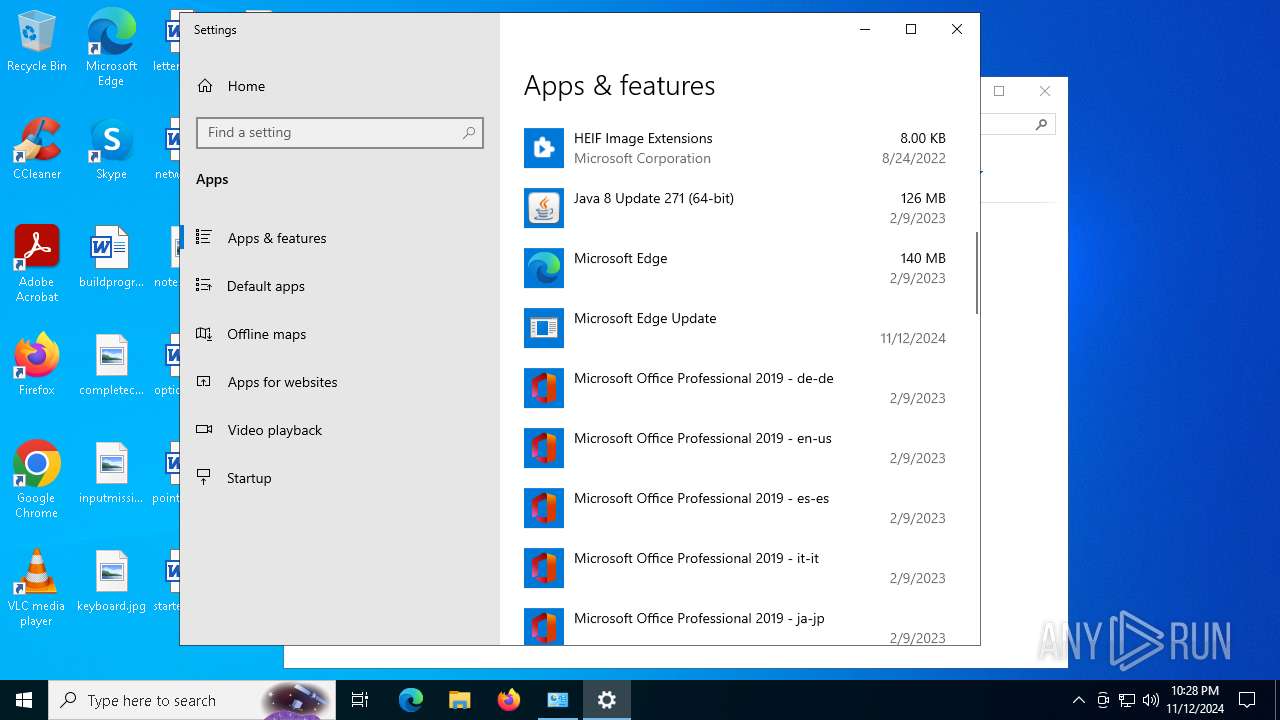Select Microsoft Edge Update entry text
The width and height of the screenshot is (1280, 720).
[x=645, y=318]
